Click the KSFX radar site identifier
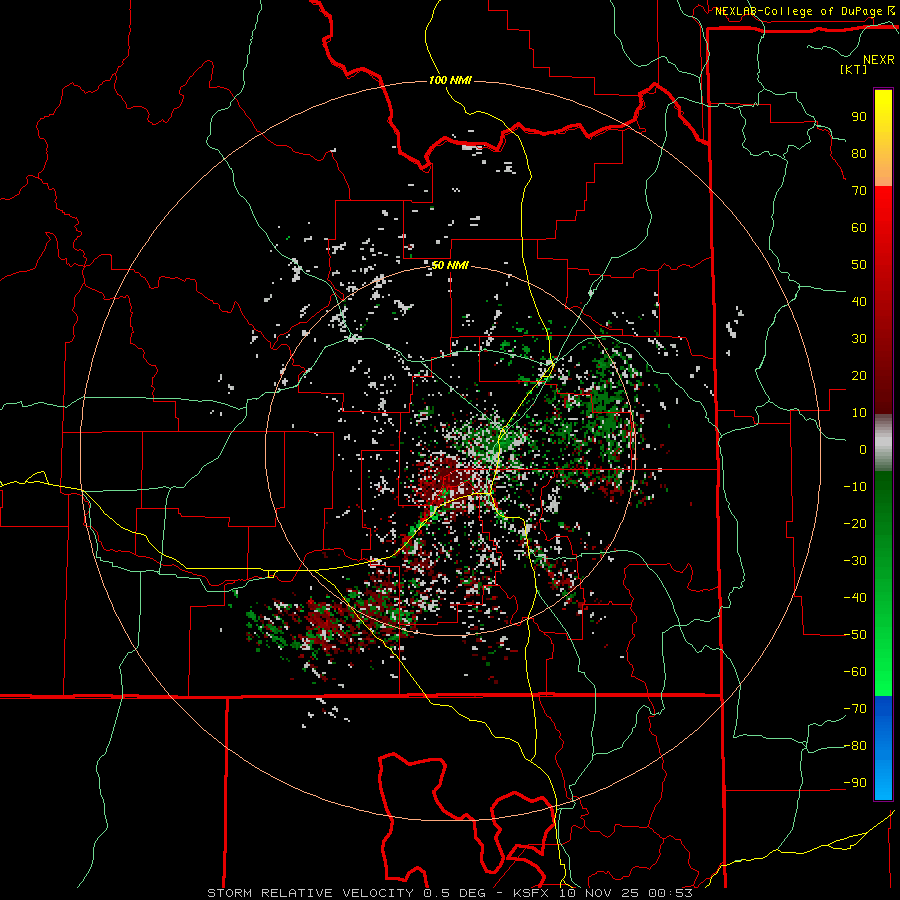Image resolution: width=900 pixels, height=900 pixels. pos(530,893)
